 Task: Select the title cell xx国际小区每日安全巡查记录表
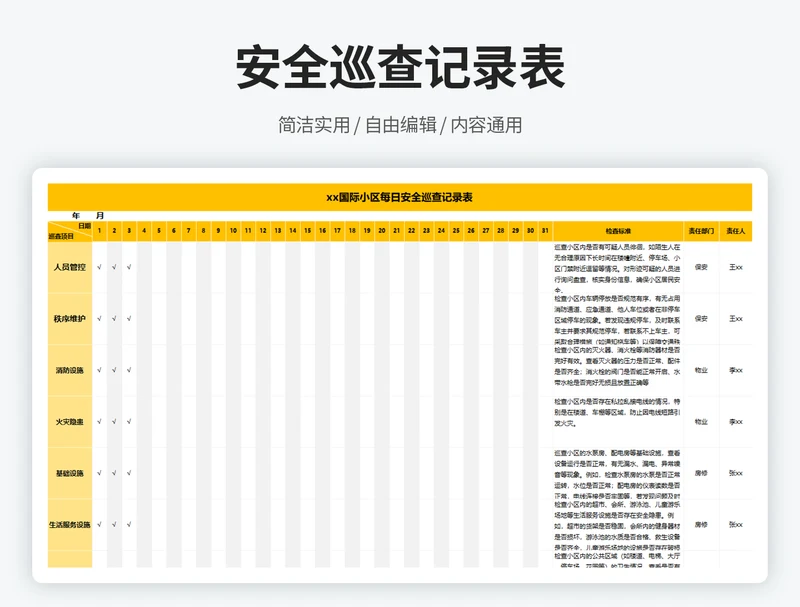(x=400, y=197)
